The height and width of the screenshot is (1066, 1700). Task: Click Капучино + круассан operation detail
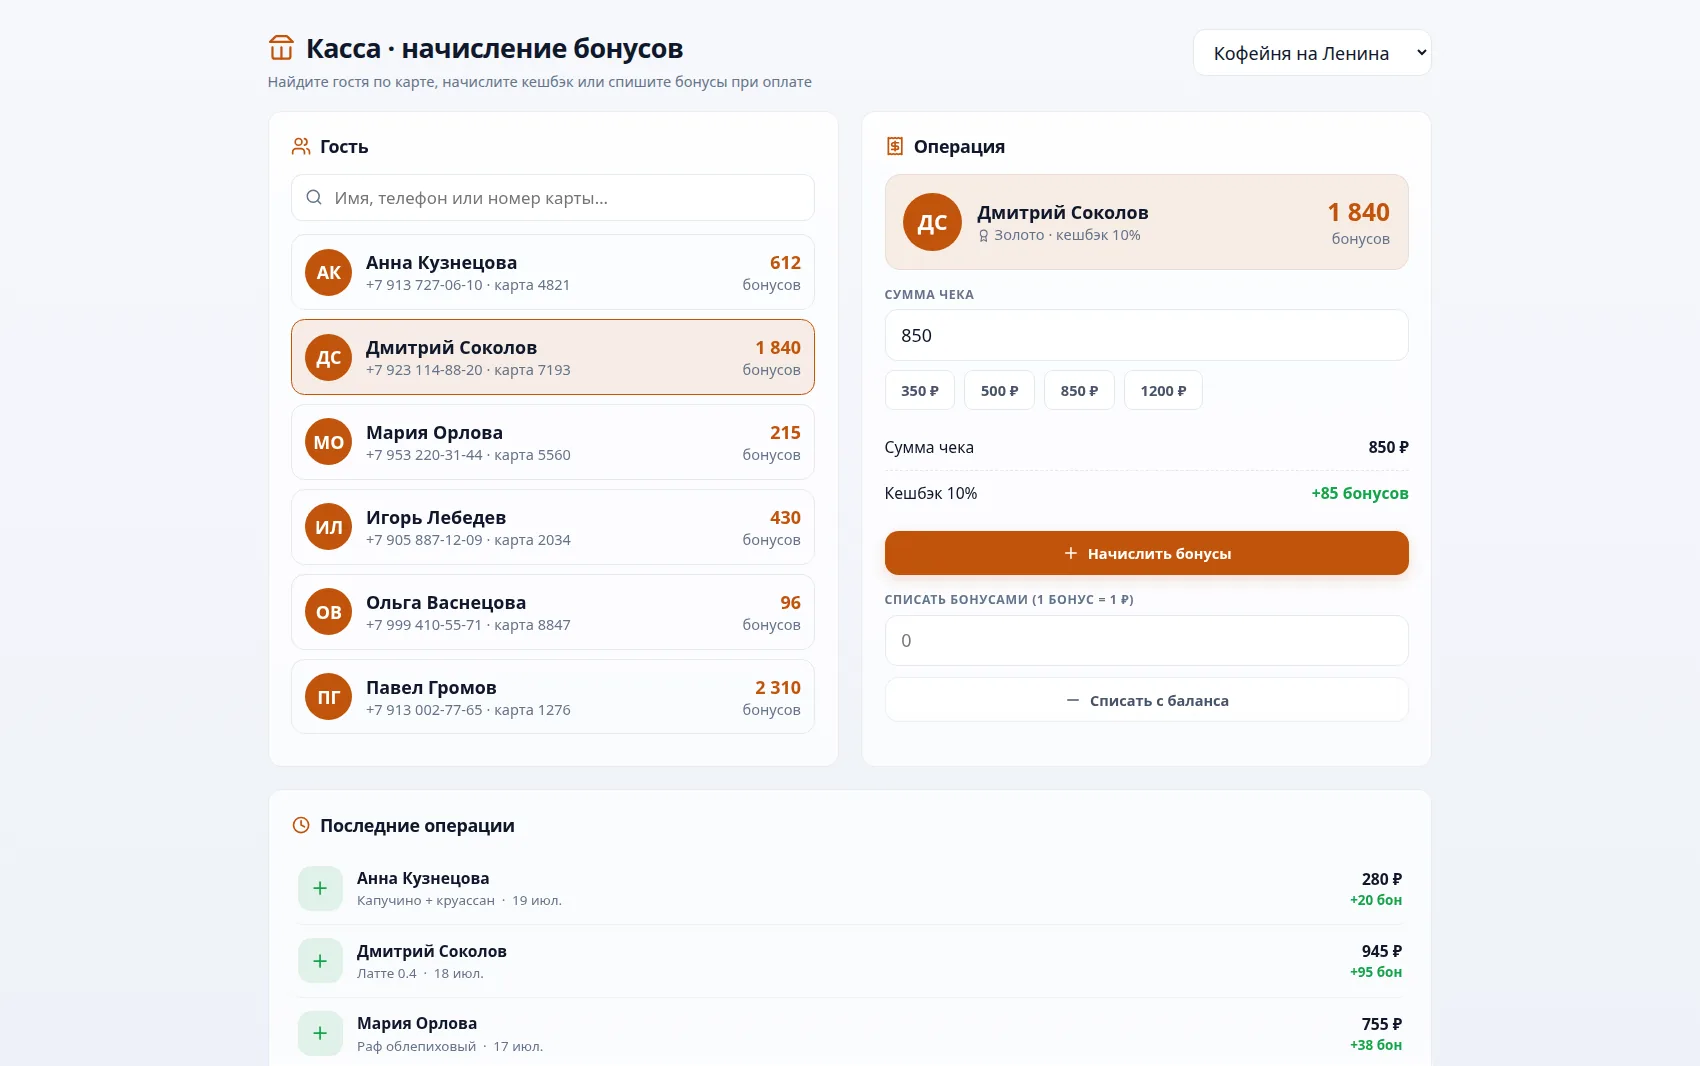coord(426,900)
